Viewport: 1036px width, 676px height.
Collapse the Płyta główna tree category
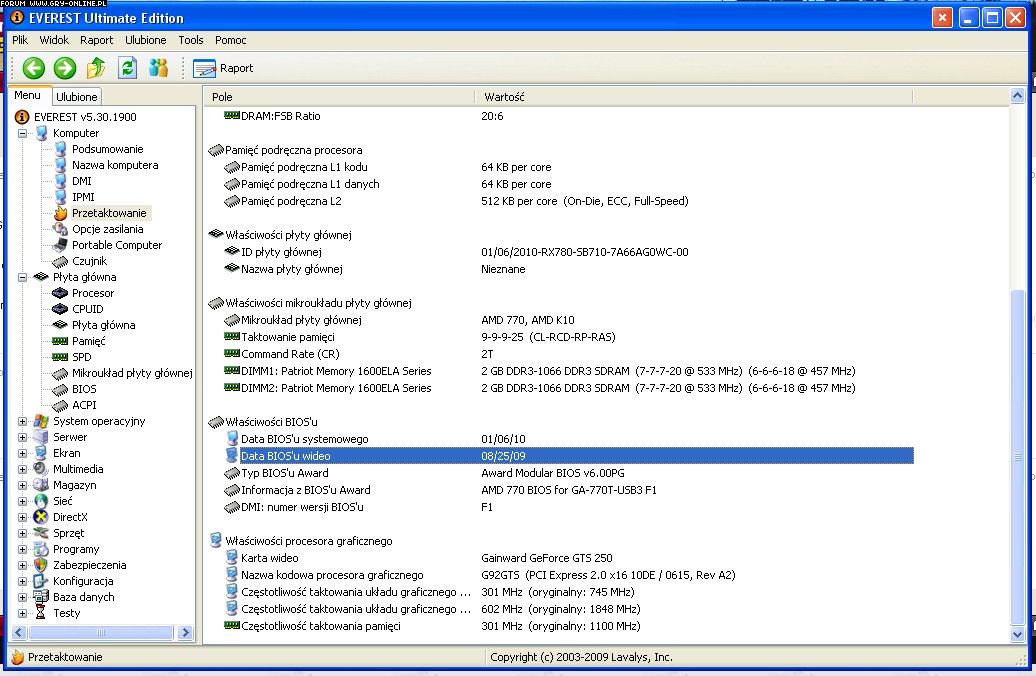22,277
